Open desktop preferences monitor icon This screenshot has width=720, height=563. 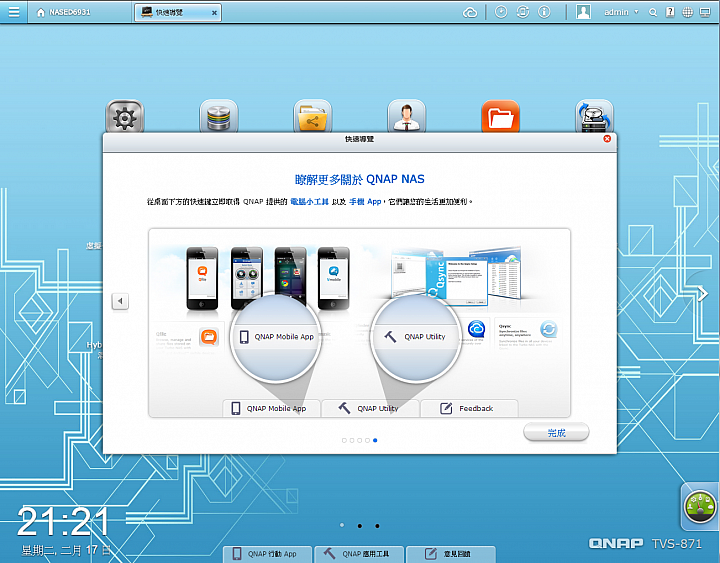[705, 12]
